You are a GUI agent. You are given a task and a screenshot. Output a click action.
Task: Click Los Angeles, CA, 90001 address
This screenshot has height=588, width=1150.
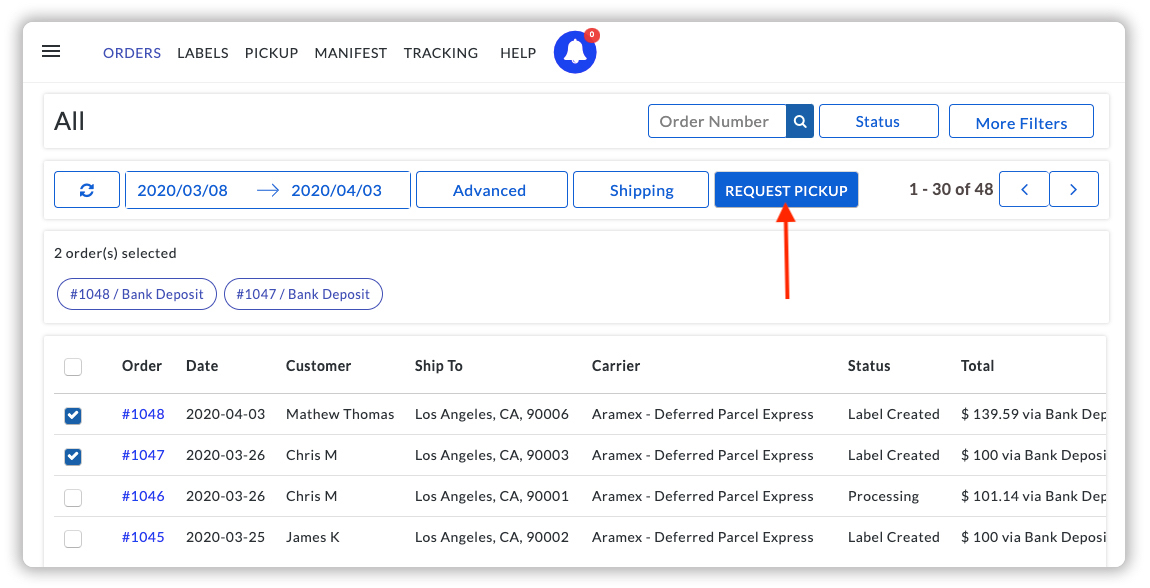point(491,496)
